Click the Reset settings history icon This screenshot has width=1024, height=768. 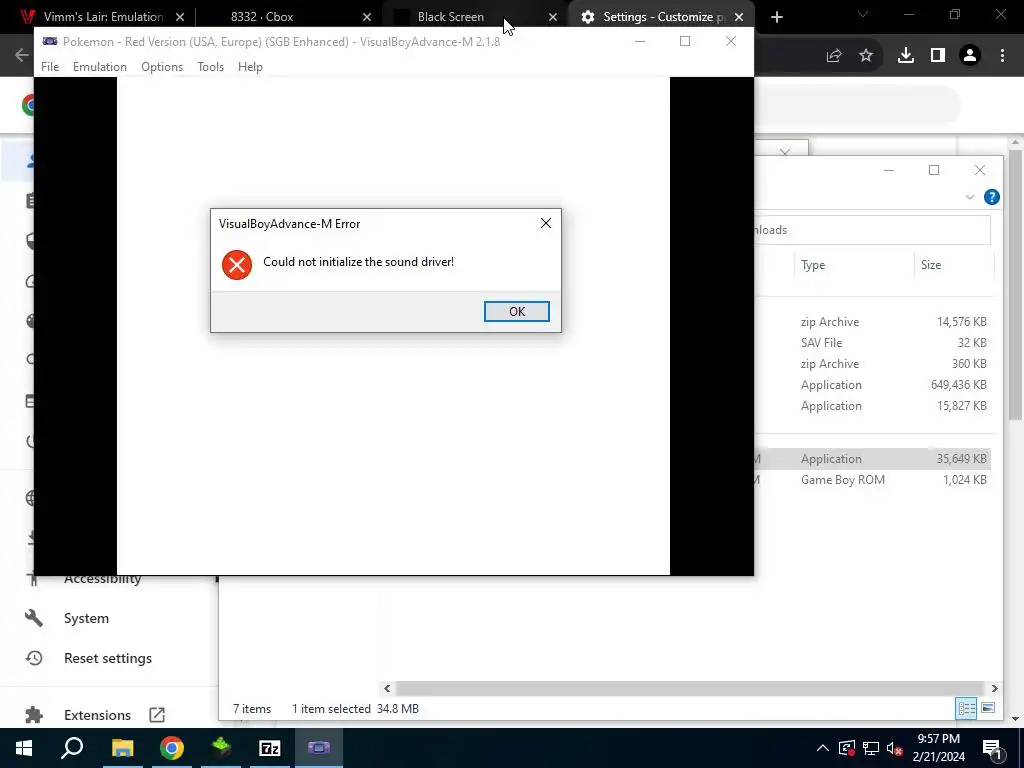click(x=34, y=658)
